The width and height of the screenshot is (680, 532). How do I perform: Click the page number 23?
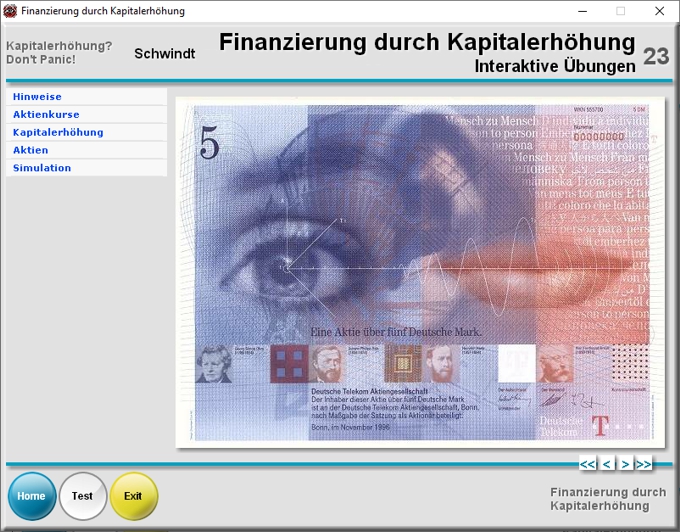[656, 56]
